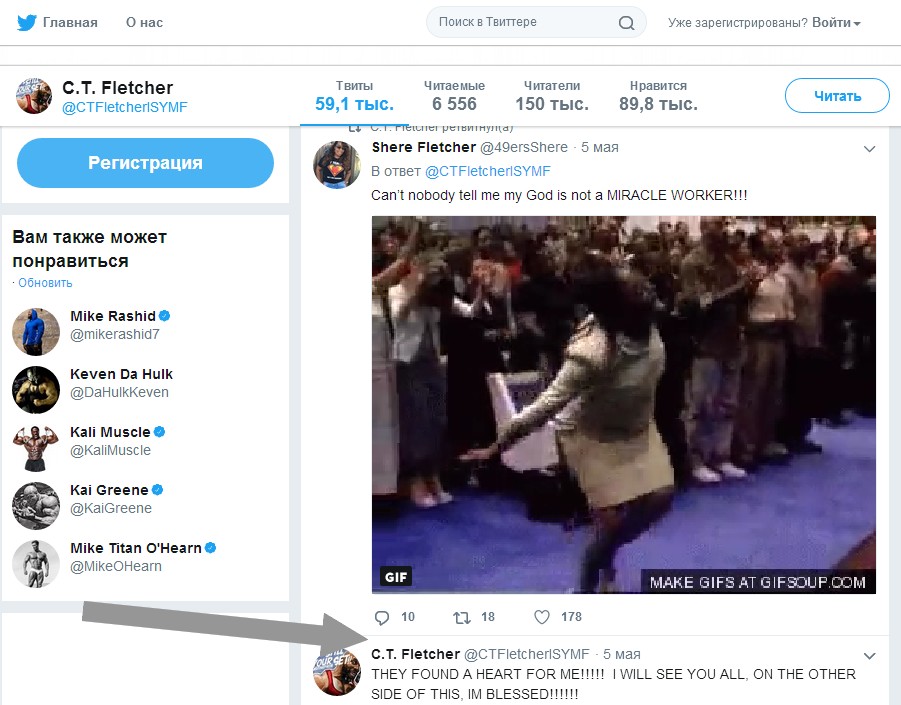Image resolution: width=901 pixels, height=705 pixels.
Task: Click the search magnifier icon
Action: point(626,23)
